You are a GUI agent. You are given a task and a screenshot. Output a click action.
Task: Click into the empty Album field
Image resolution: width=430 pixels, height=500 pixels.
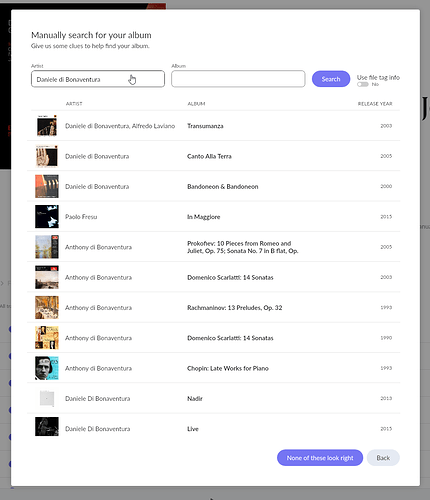point(238,79)
